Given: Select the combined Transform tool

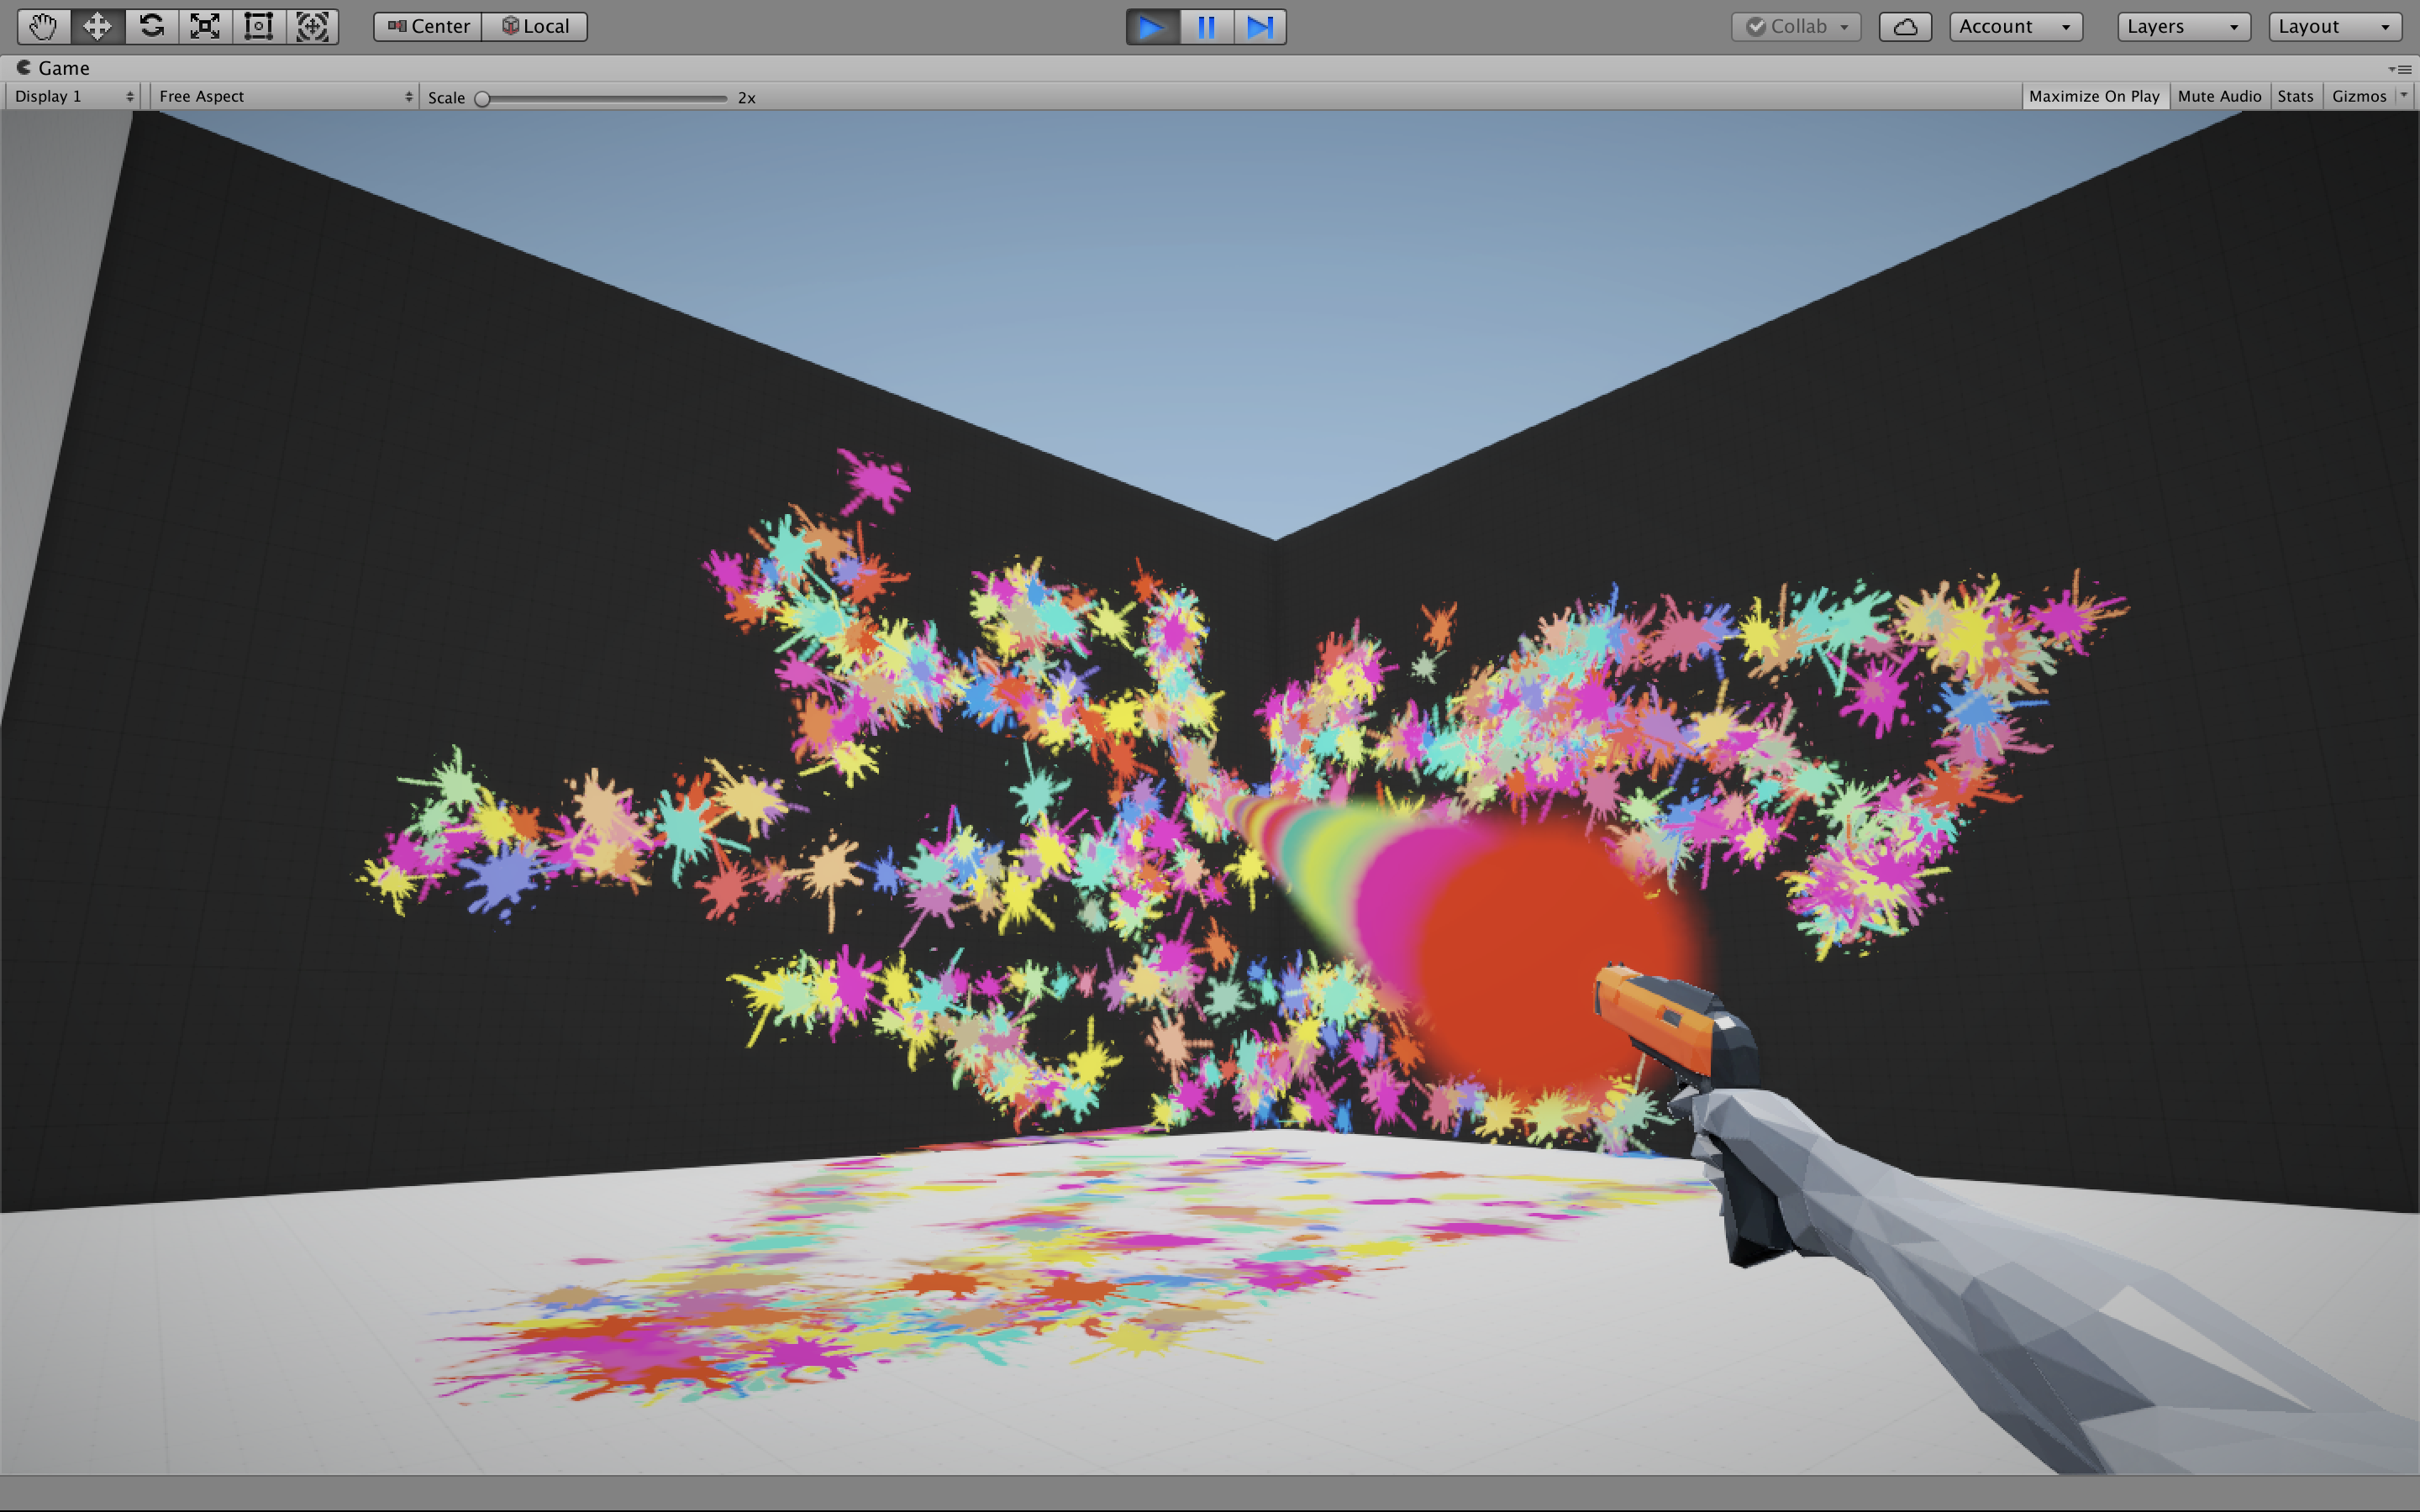Looking at the screenshot, I should click(313, 27).
